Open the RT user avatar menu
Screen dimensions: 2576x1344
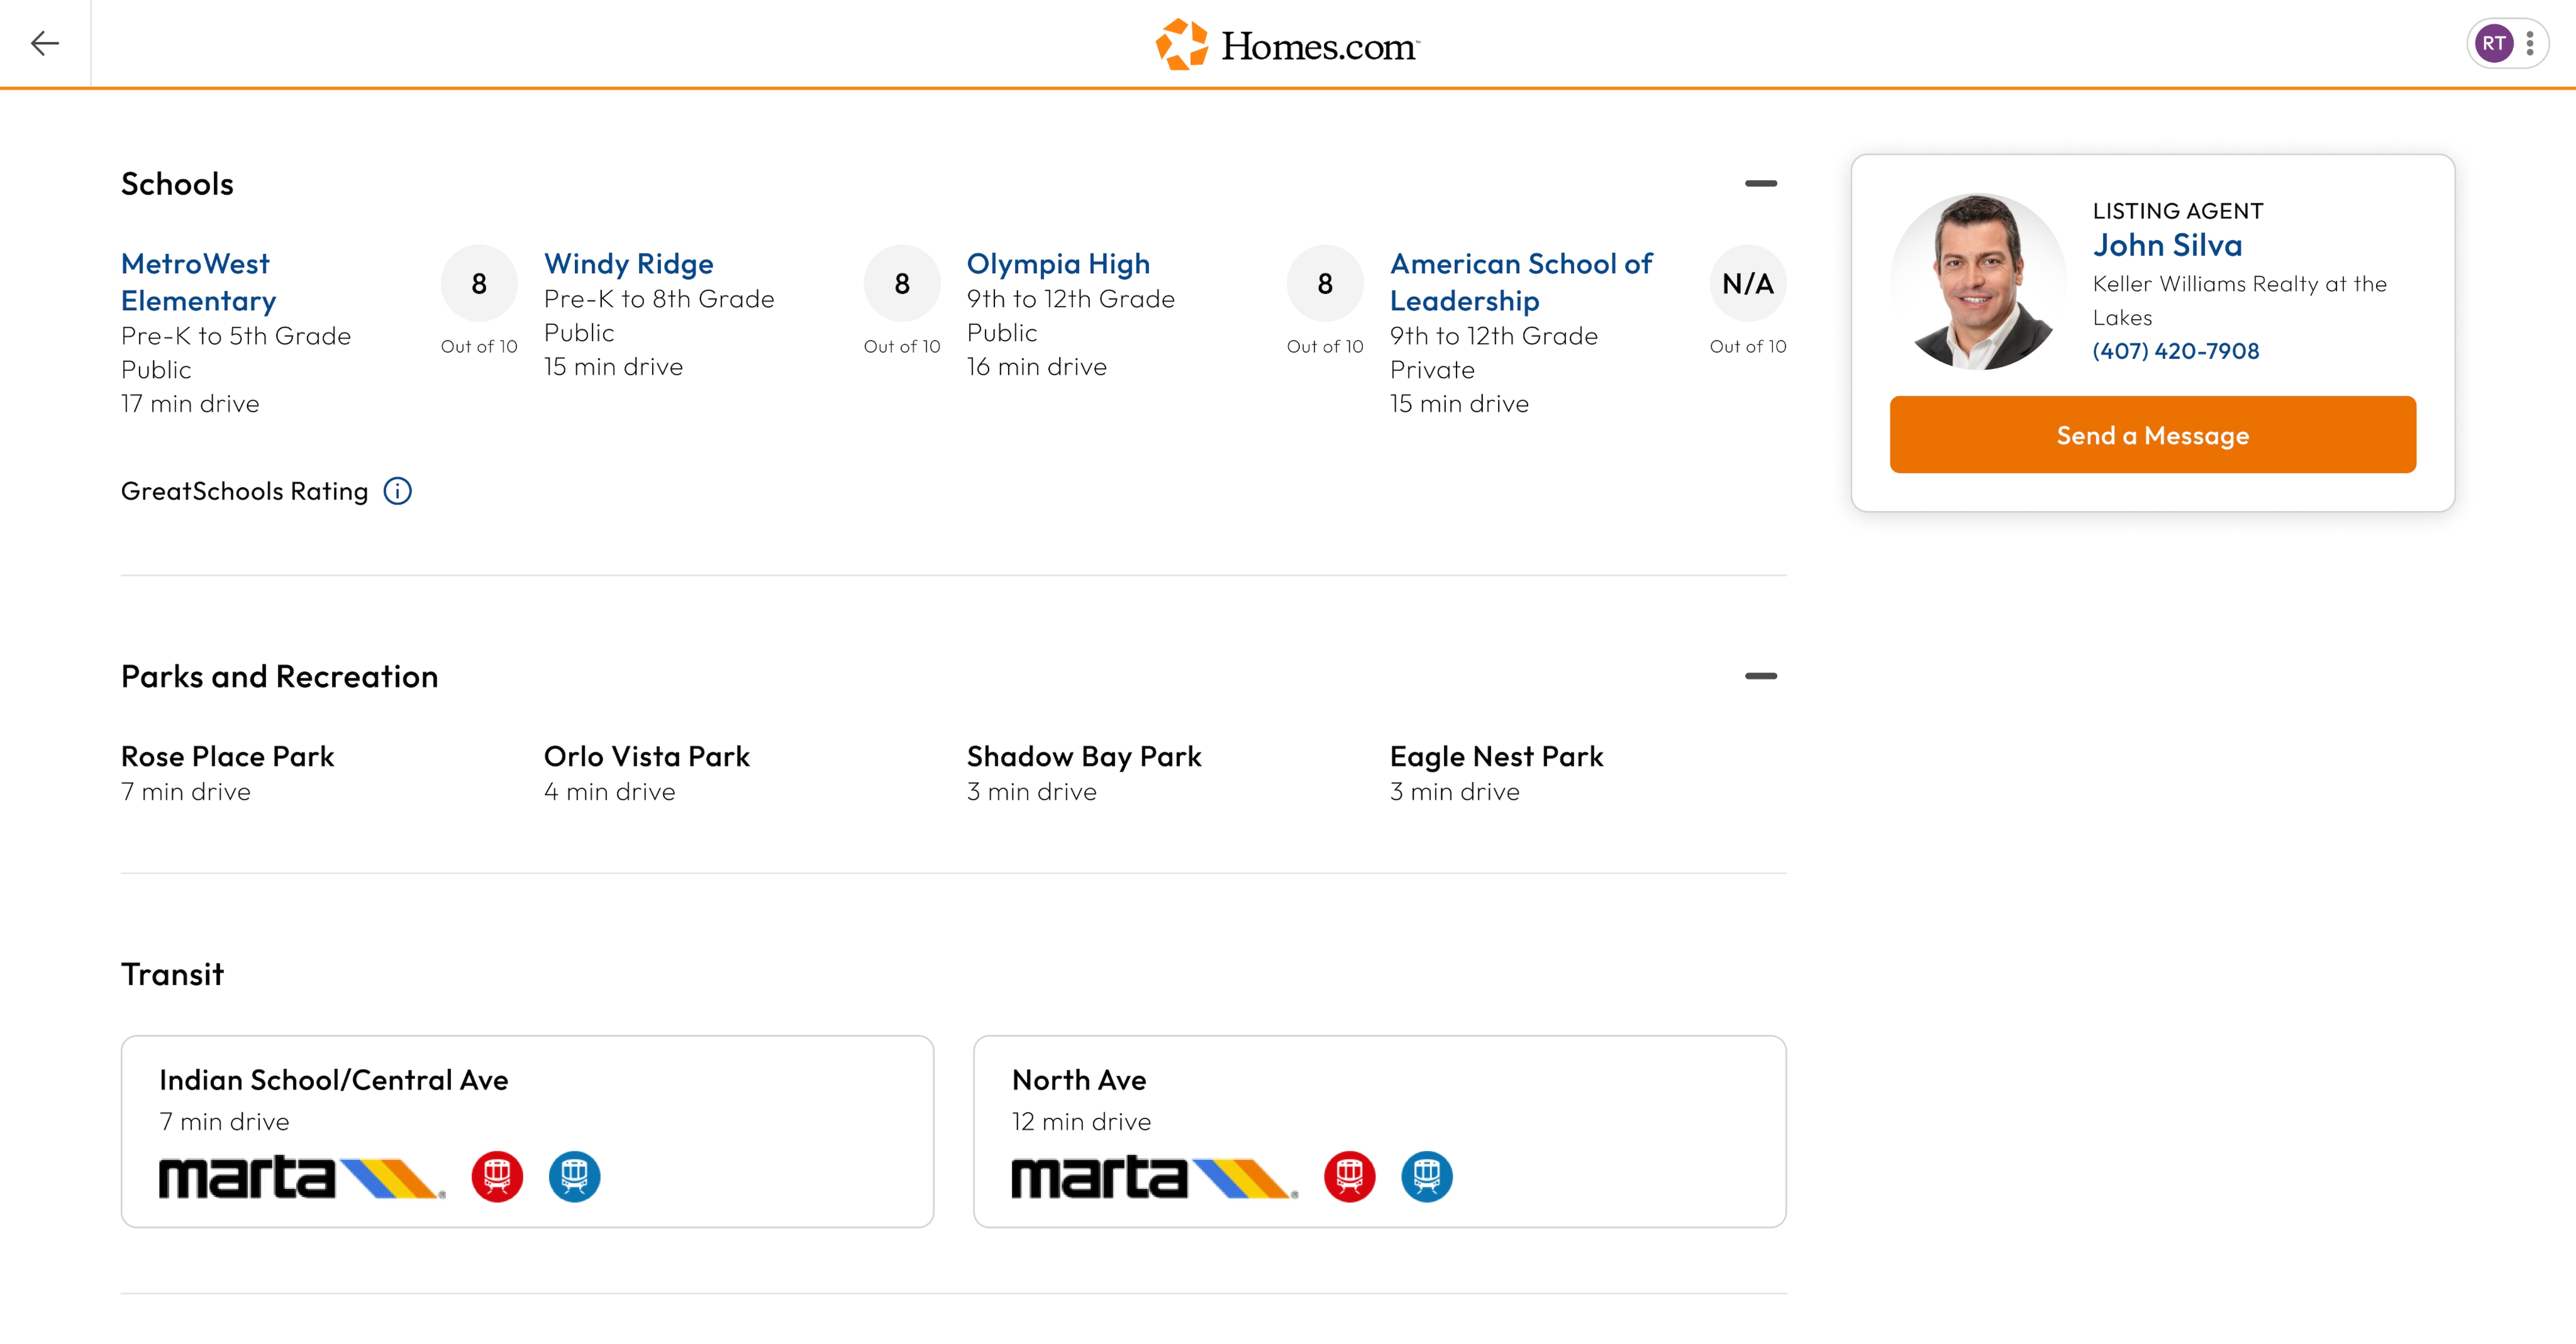tap(2493, 43)
